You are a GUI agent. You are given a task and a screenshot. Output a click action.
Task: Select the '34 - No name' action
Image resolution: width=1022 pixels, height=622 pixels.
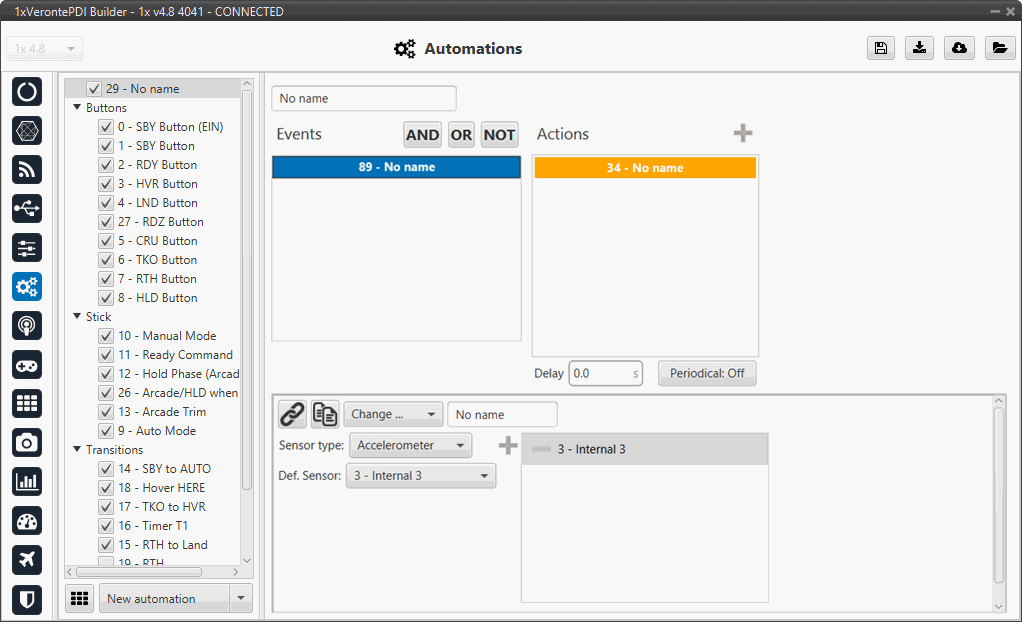pyautogui.click(x=645, y=168)
